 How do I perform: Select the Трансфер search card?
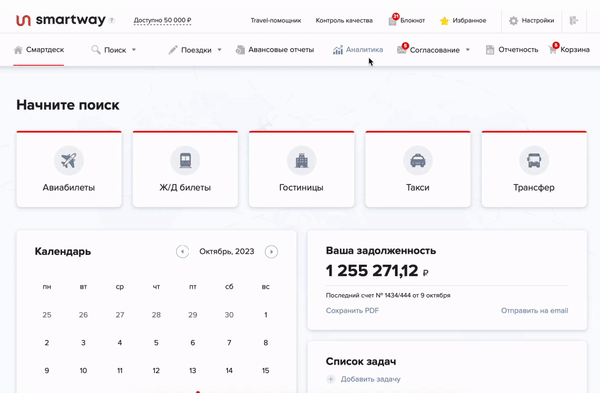pos(534,169)
